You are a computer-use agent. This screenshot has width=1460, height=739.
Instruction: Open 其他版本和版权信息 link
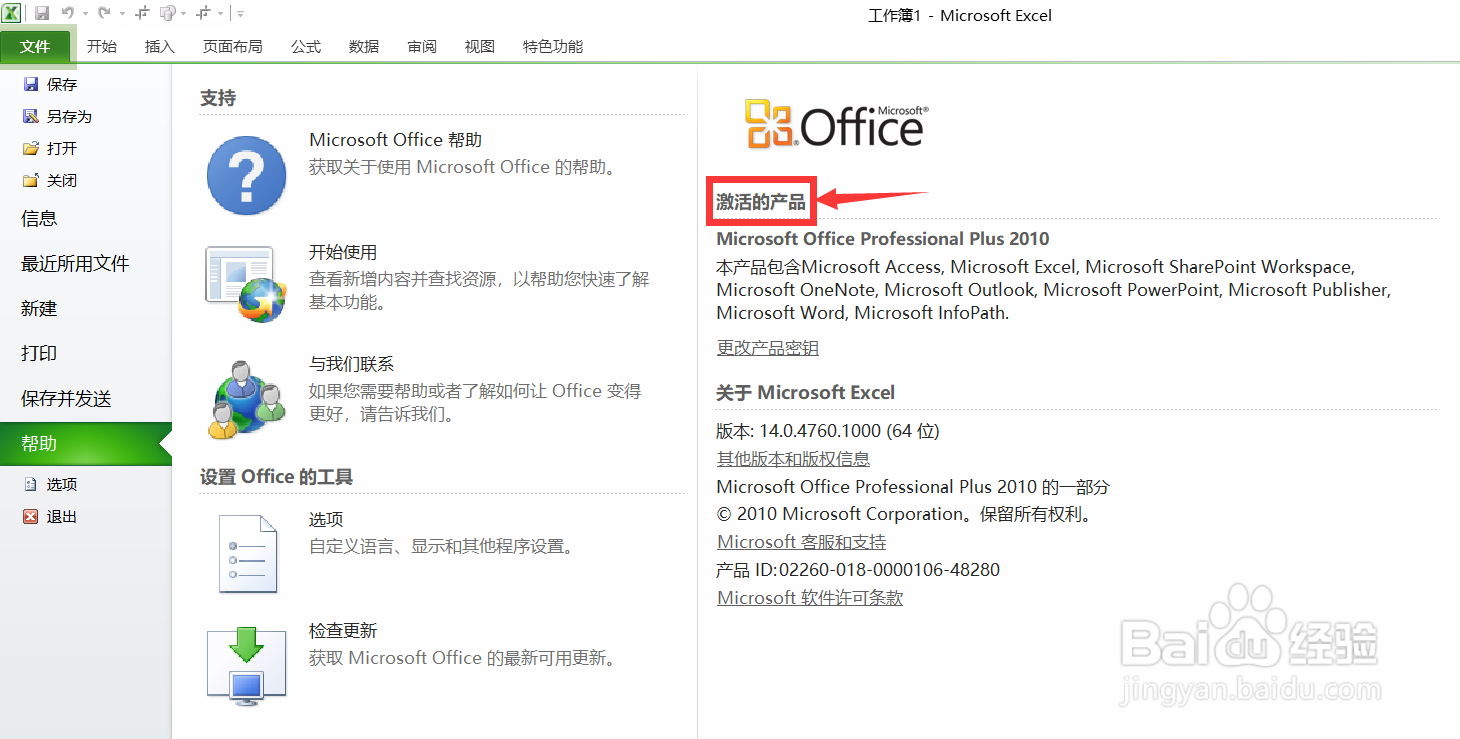(x=793, y=459)
